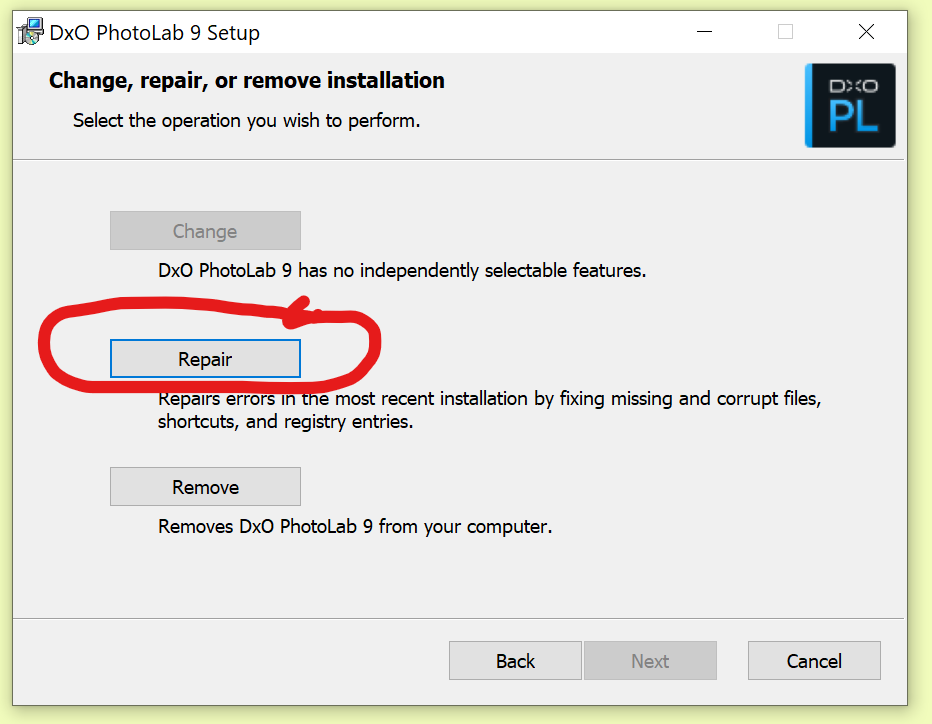Close the setup window
The width and height of the screenshot is (932, 724).
pos(866,32)
